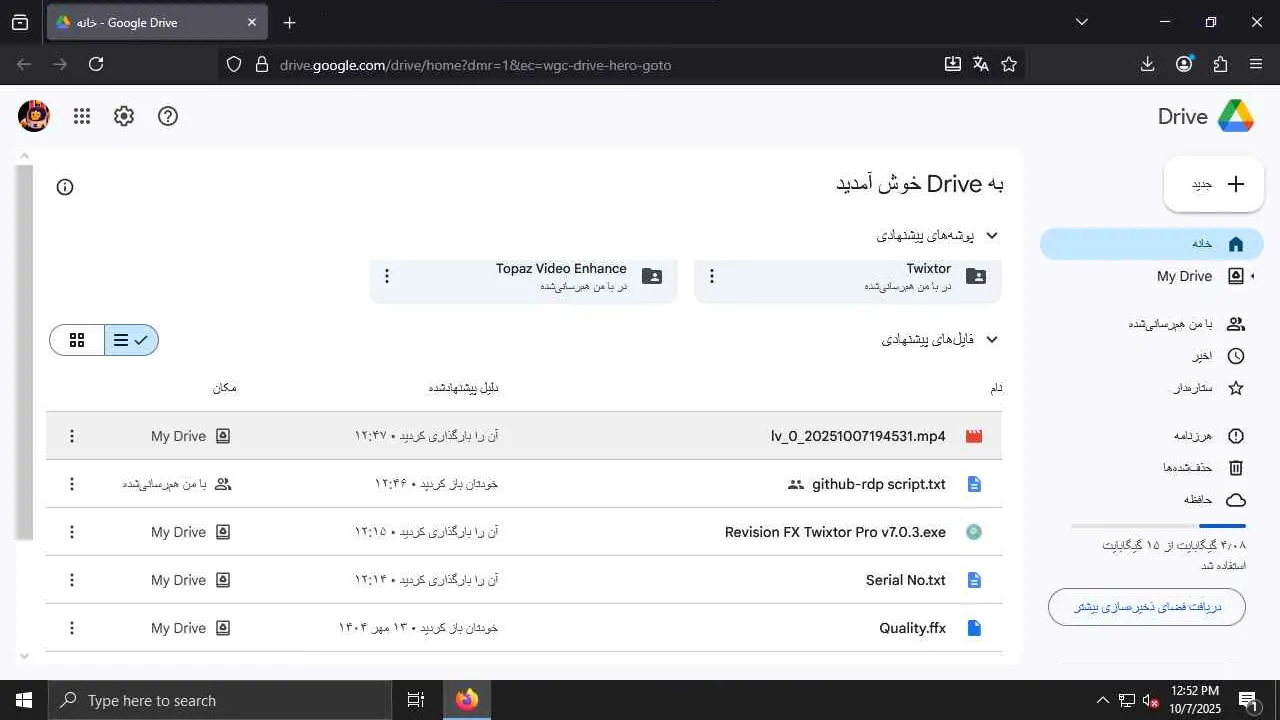Image resolution: width=1280 pixels, height=720 pixels.
Task: Open file github-rdp script.txt
Action: 879,484
